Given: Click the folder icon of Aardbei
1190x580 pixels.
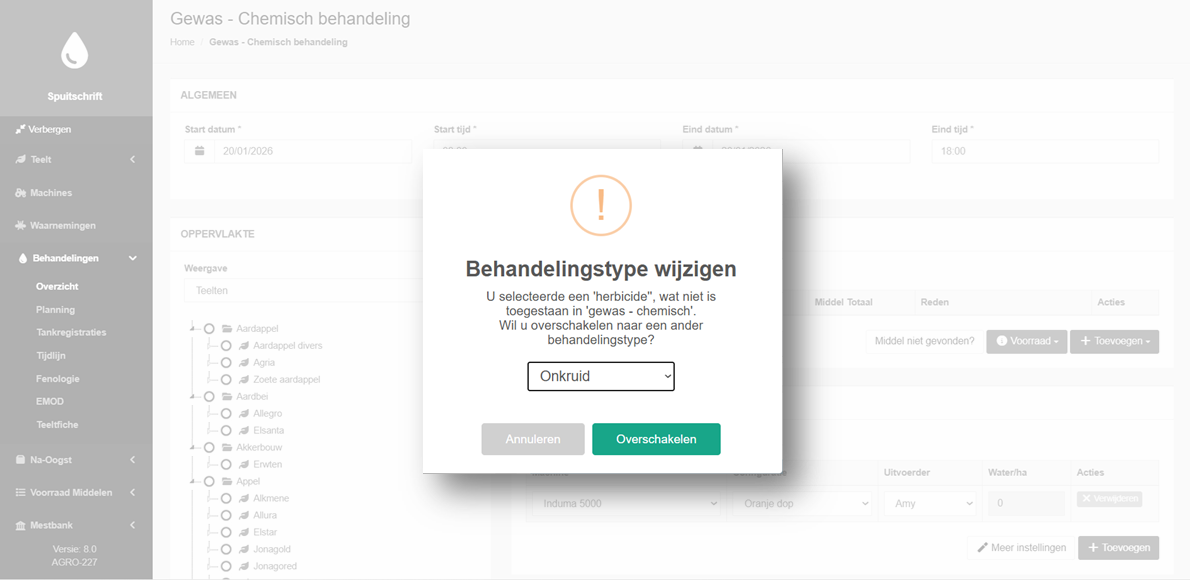Looking at the screenshot, I should click(227, 396).
